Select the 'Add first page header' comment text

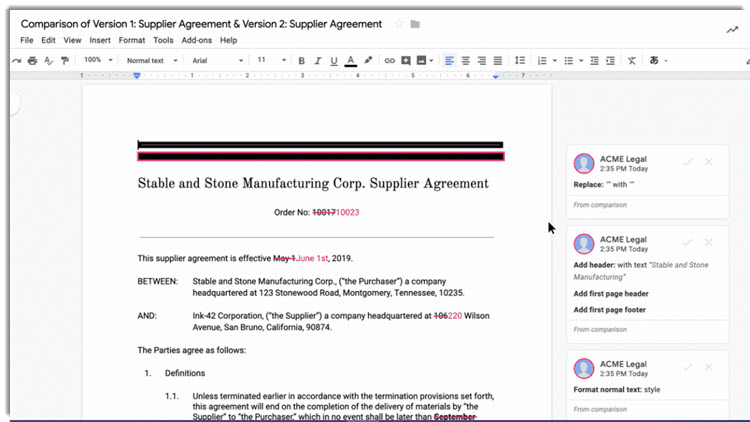[x=611, y=294]
